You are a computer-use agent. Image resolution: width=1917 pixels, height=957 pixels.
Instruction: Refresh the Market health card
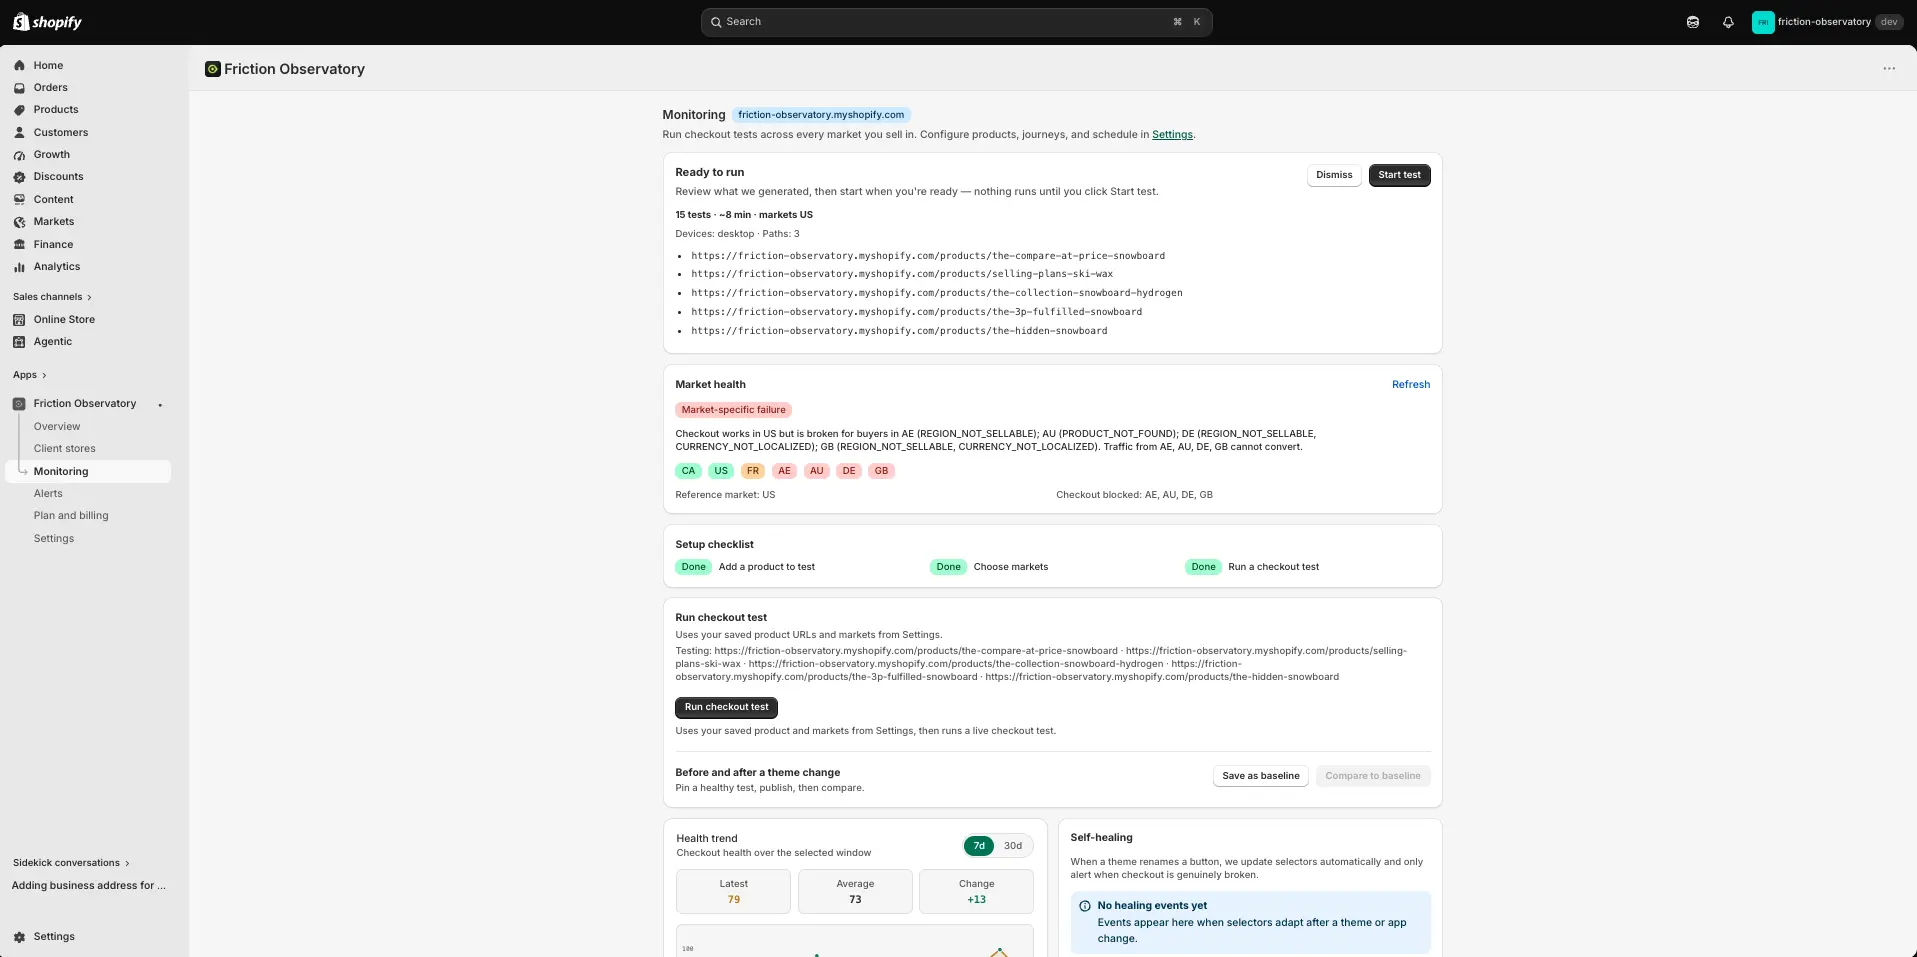click(1410, 385)
